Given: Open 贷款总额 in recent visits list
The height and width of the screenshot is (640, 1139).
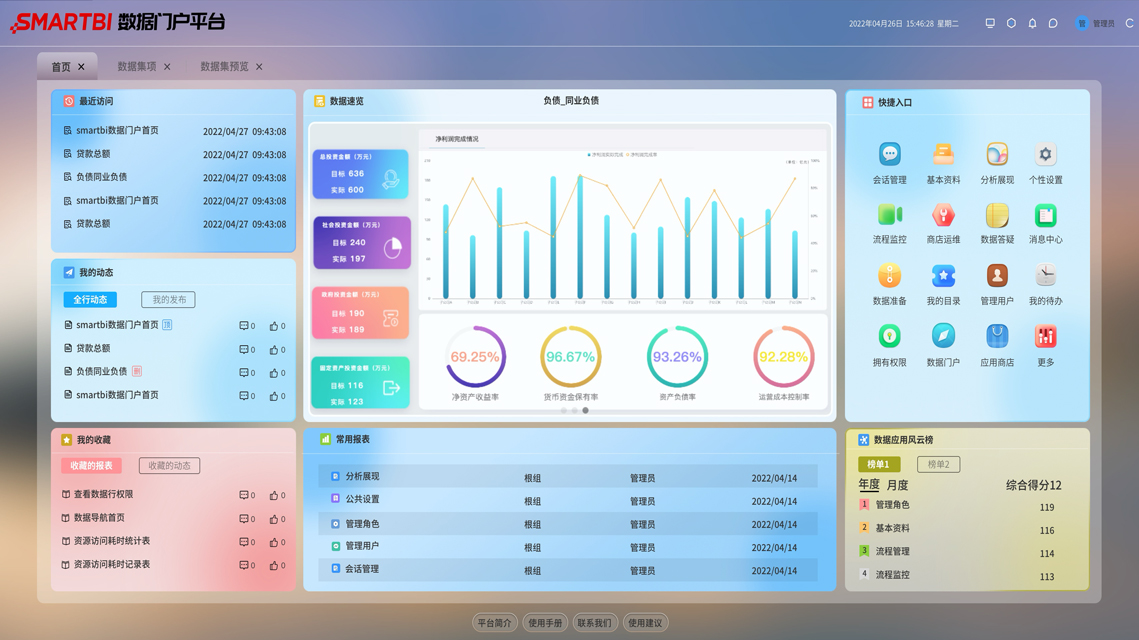Looking at the screenshot, I should tap(93, 154).
